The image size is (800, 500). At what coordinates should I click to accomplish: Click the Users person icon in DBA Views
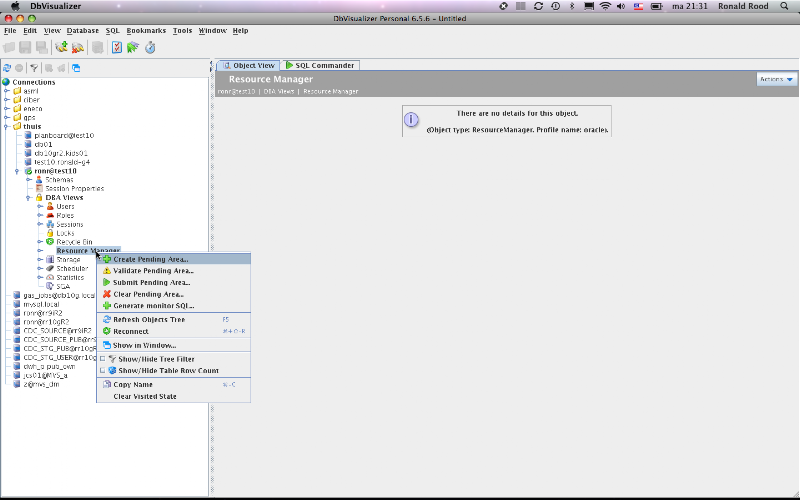tap(50, 206)
